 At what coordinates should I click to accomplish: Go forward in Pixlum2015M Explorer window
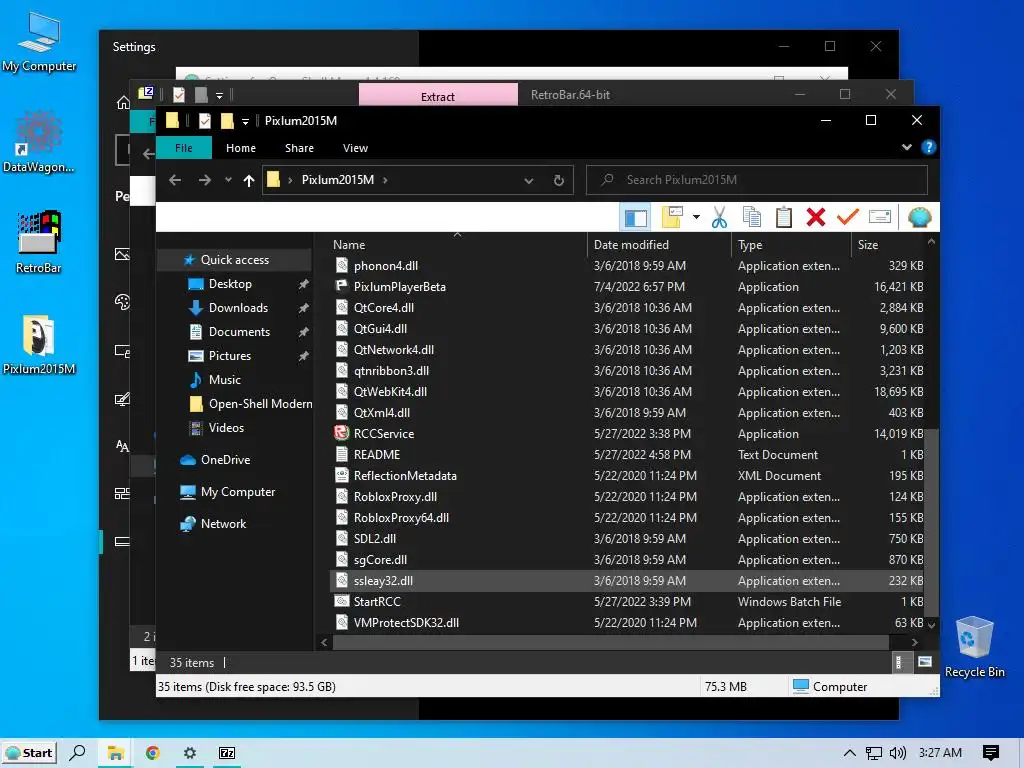tap(204, 180)
